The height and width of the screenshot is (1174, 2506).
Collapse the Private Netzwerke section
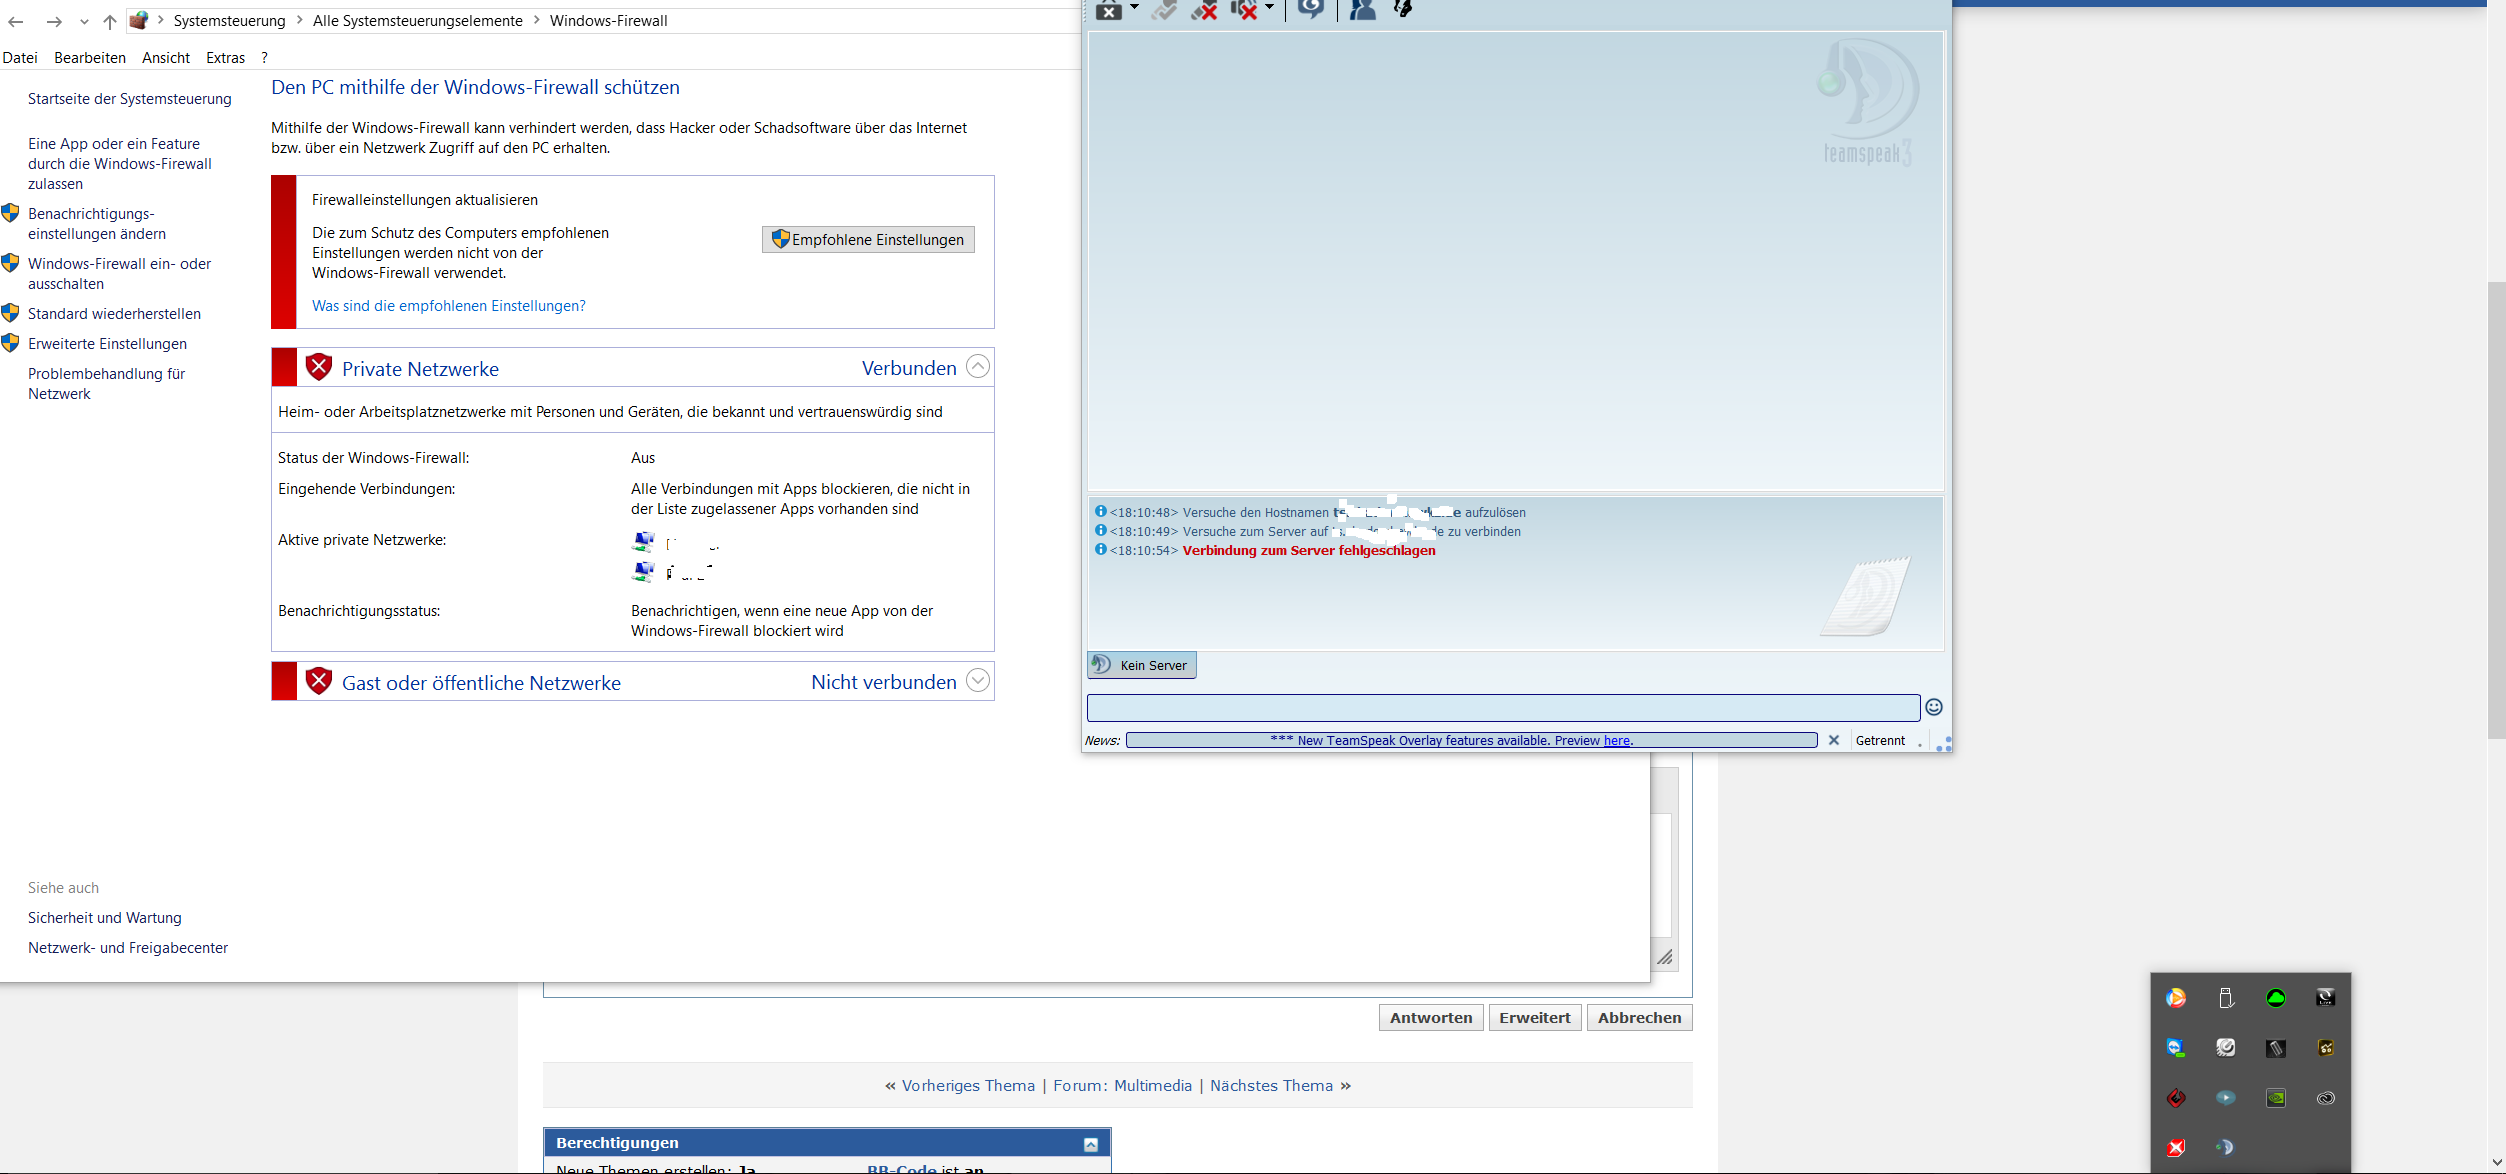(977, 367)
